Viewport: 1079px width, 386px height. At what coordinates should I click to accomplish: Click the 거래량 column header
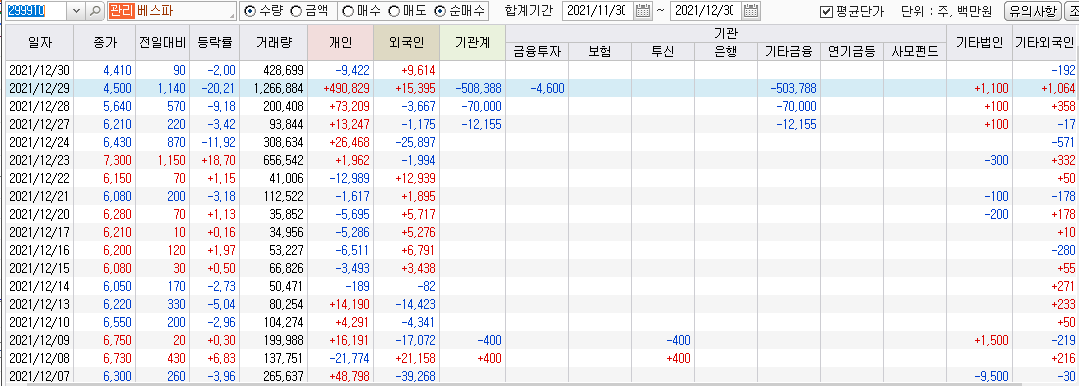click(x=274, y=43)
